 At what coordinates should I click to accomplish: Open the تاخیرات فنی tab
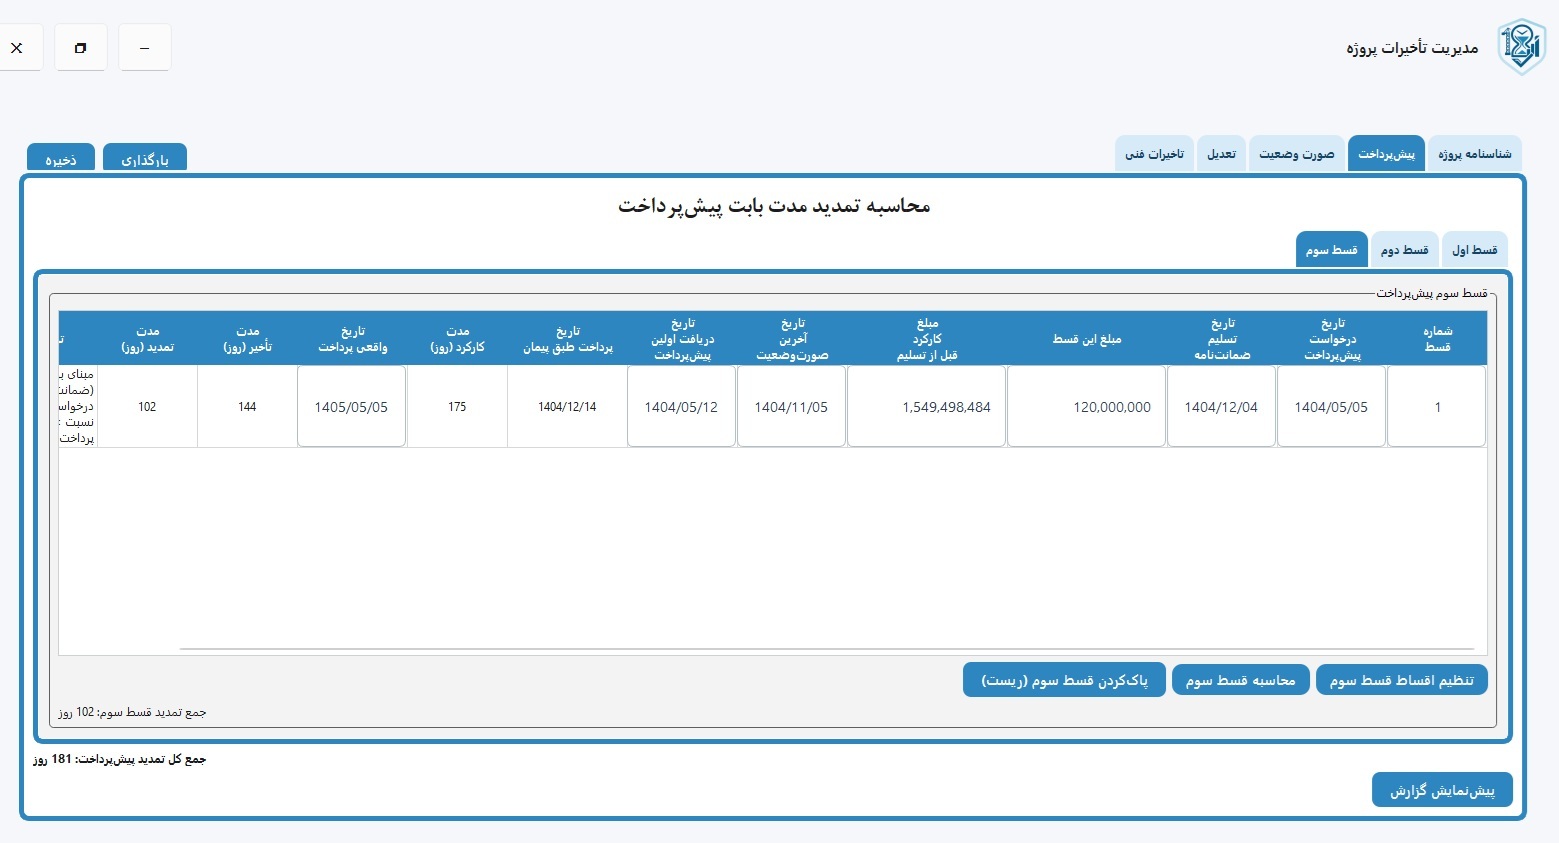[x=1154, y=154]
